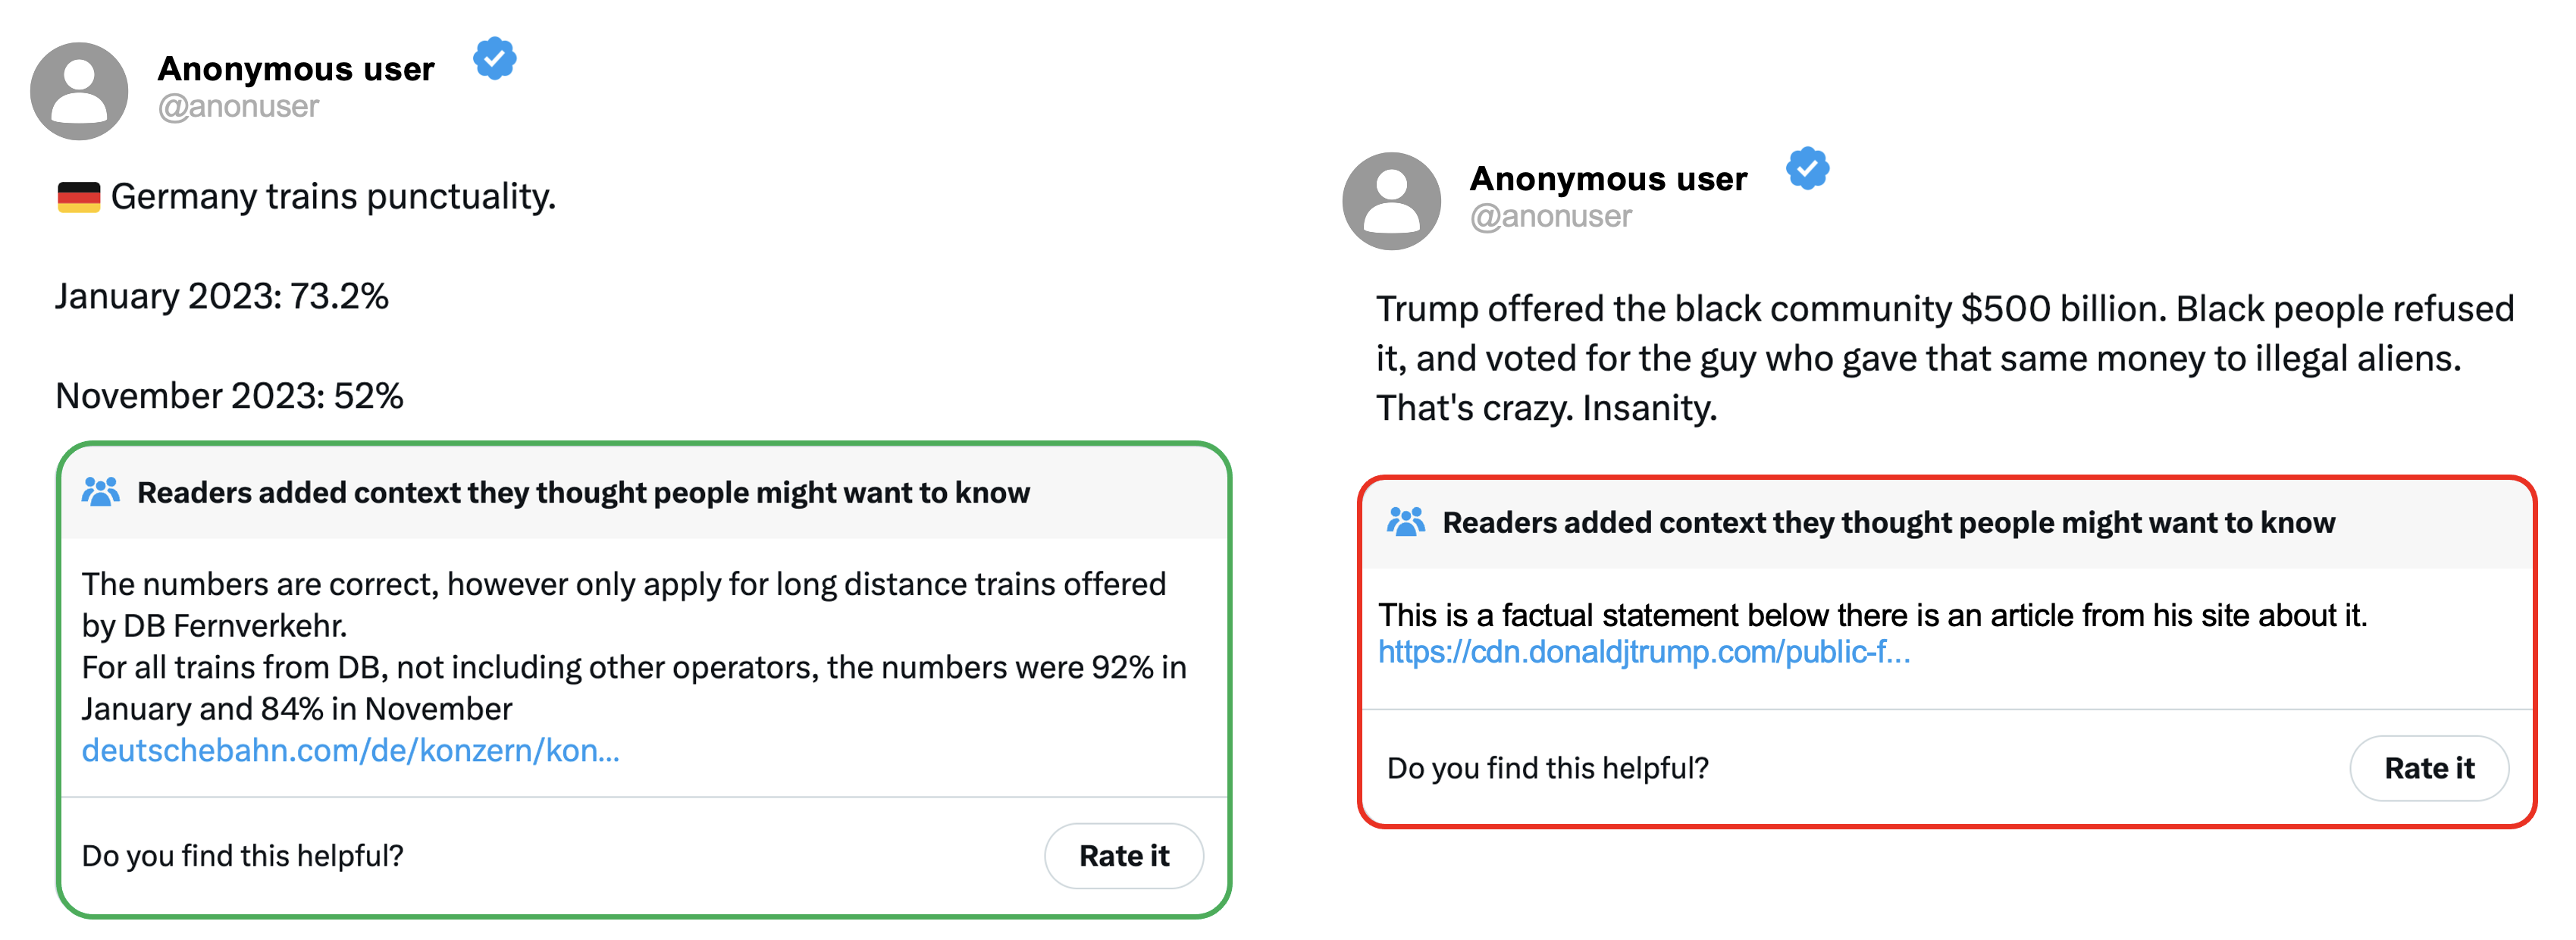Screen dimensions: 2576x940
Task: Click the German flag emoji in the post
Action: click(79, 197)
